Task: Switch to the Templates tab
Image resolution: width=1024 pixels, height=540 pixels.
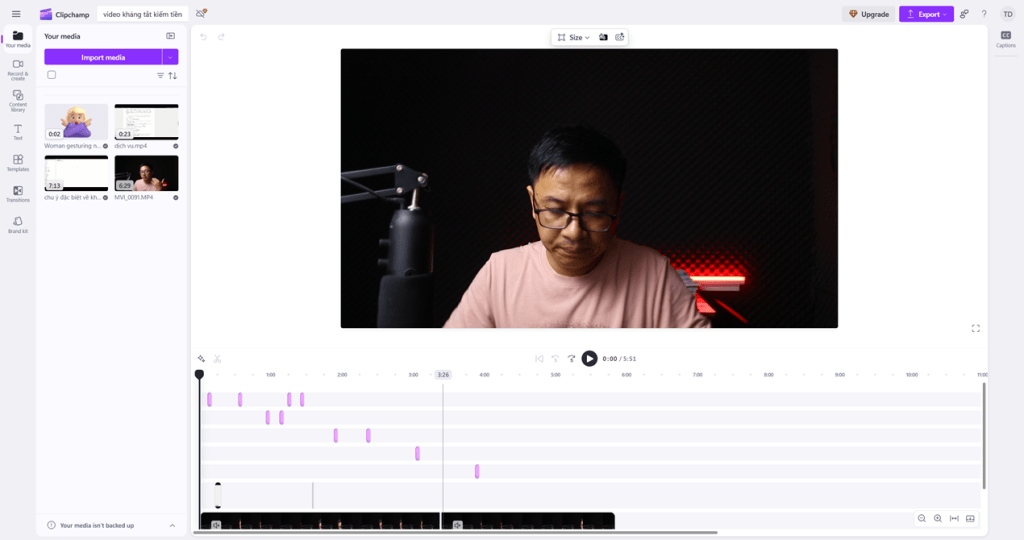Action: pos(17,162)
